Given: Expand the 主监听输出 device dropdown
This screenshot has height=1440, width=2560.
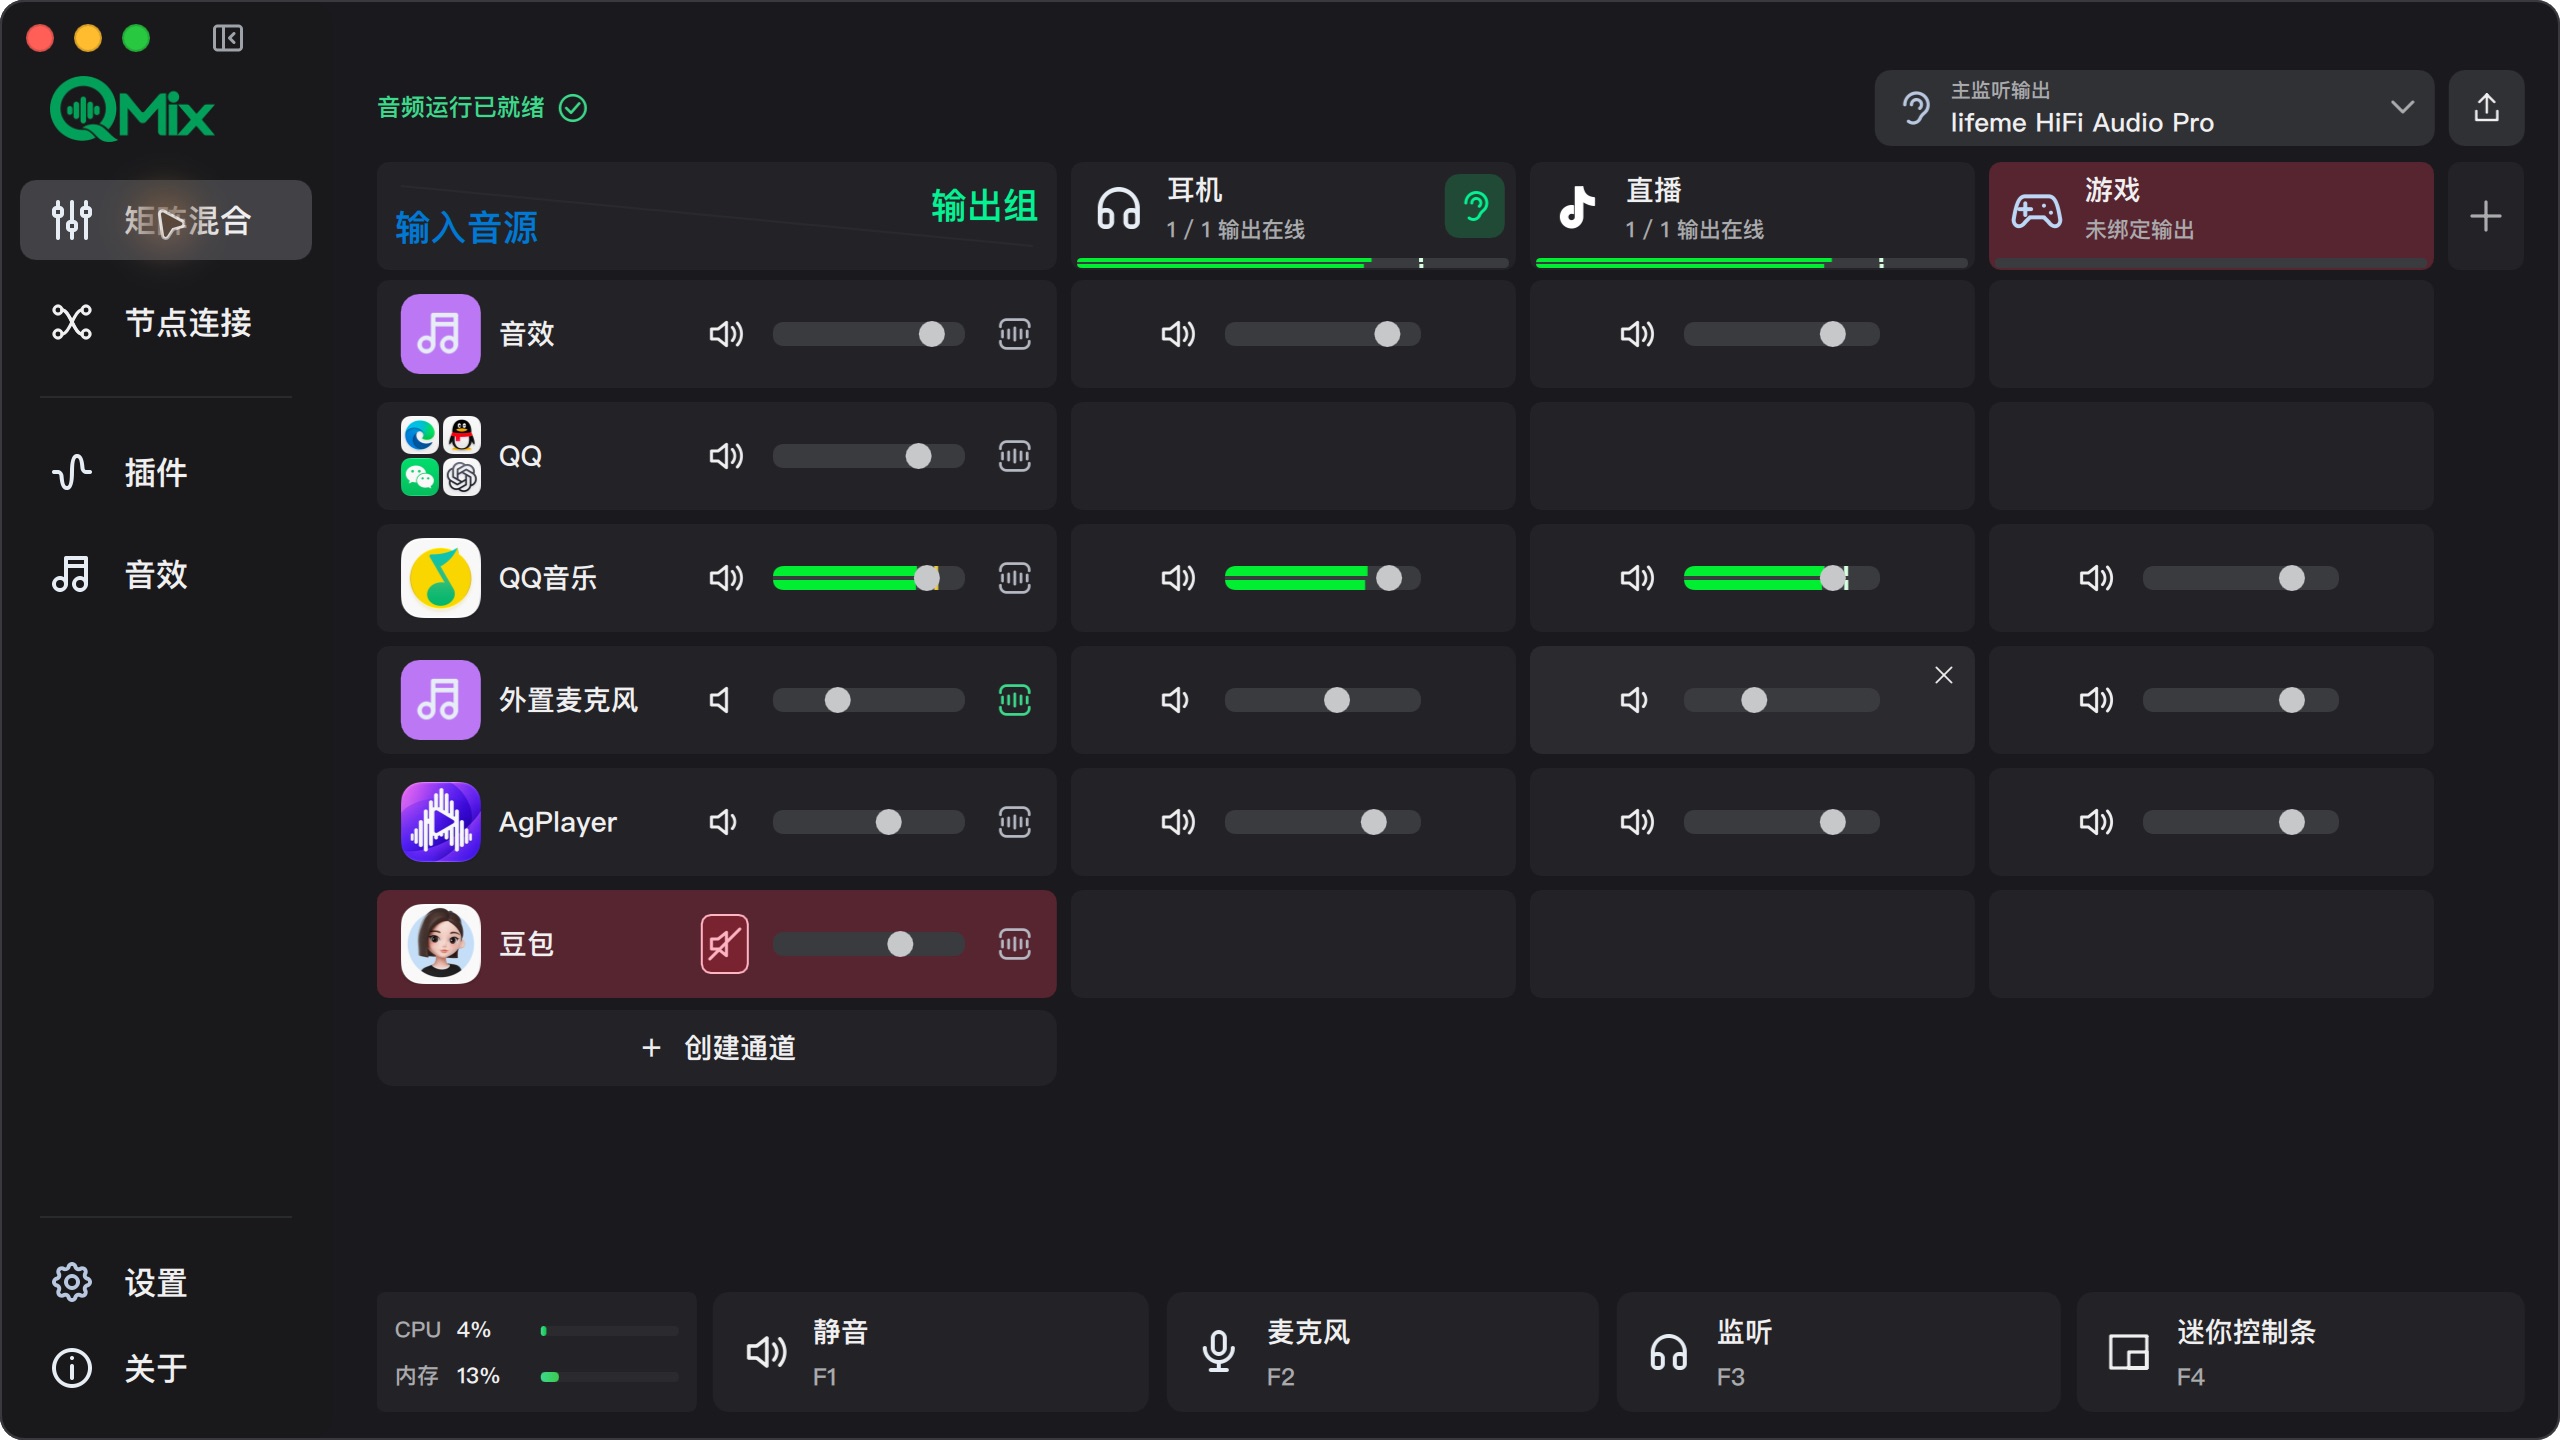Looking at the screenshot, I should (2154, 108).
